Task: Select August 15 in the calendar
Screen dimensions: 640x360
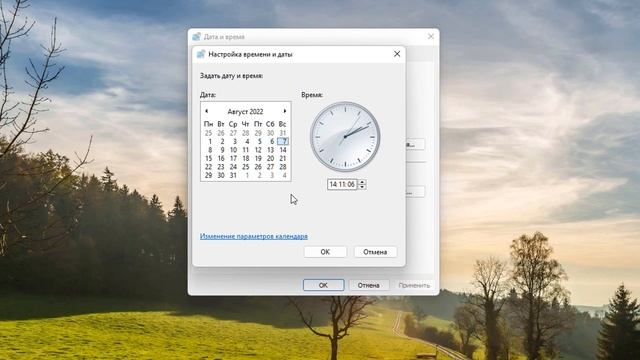Action: coord(209,158)
